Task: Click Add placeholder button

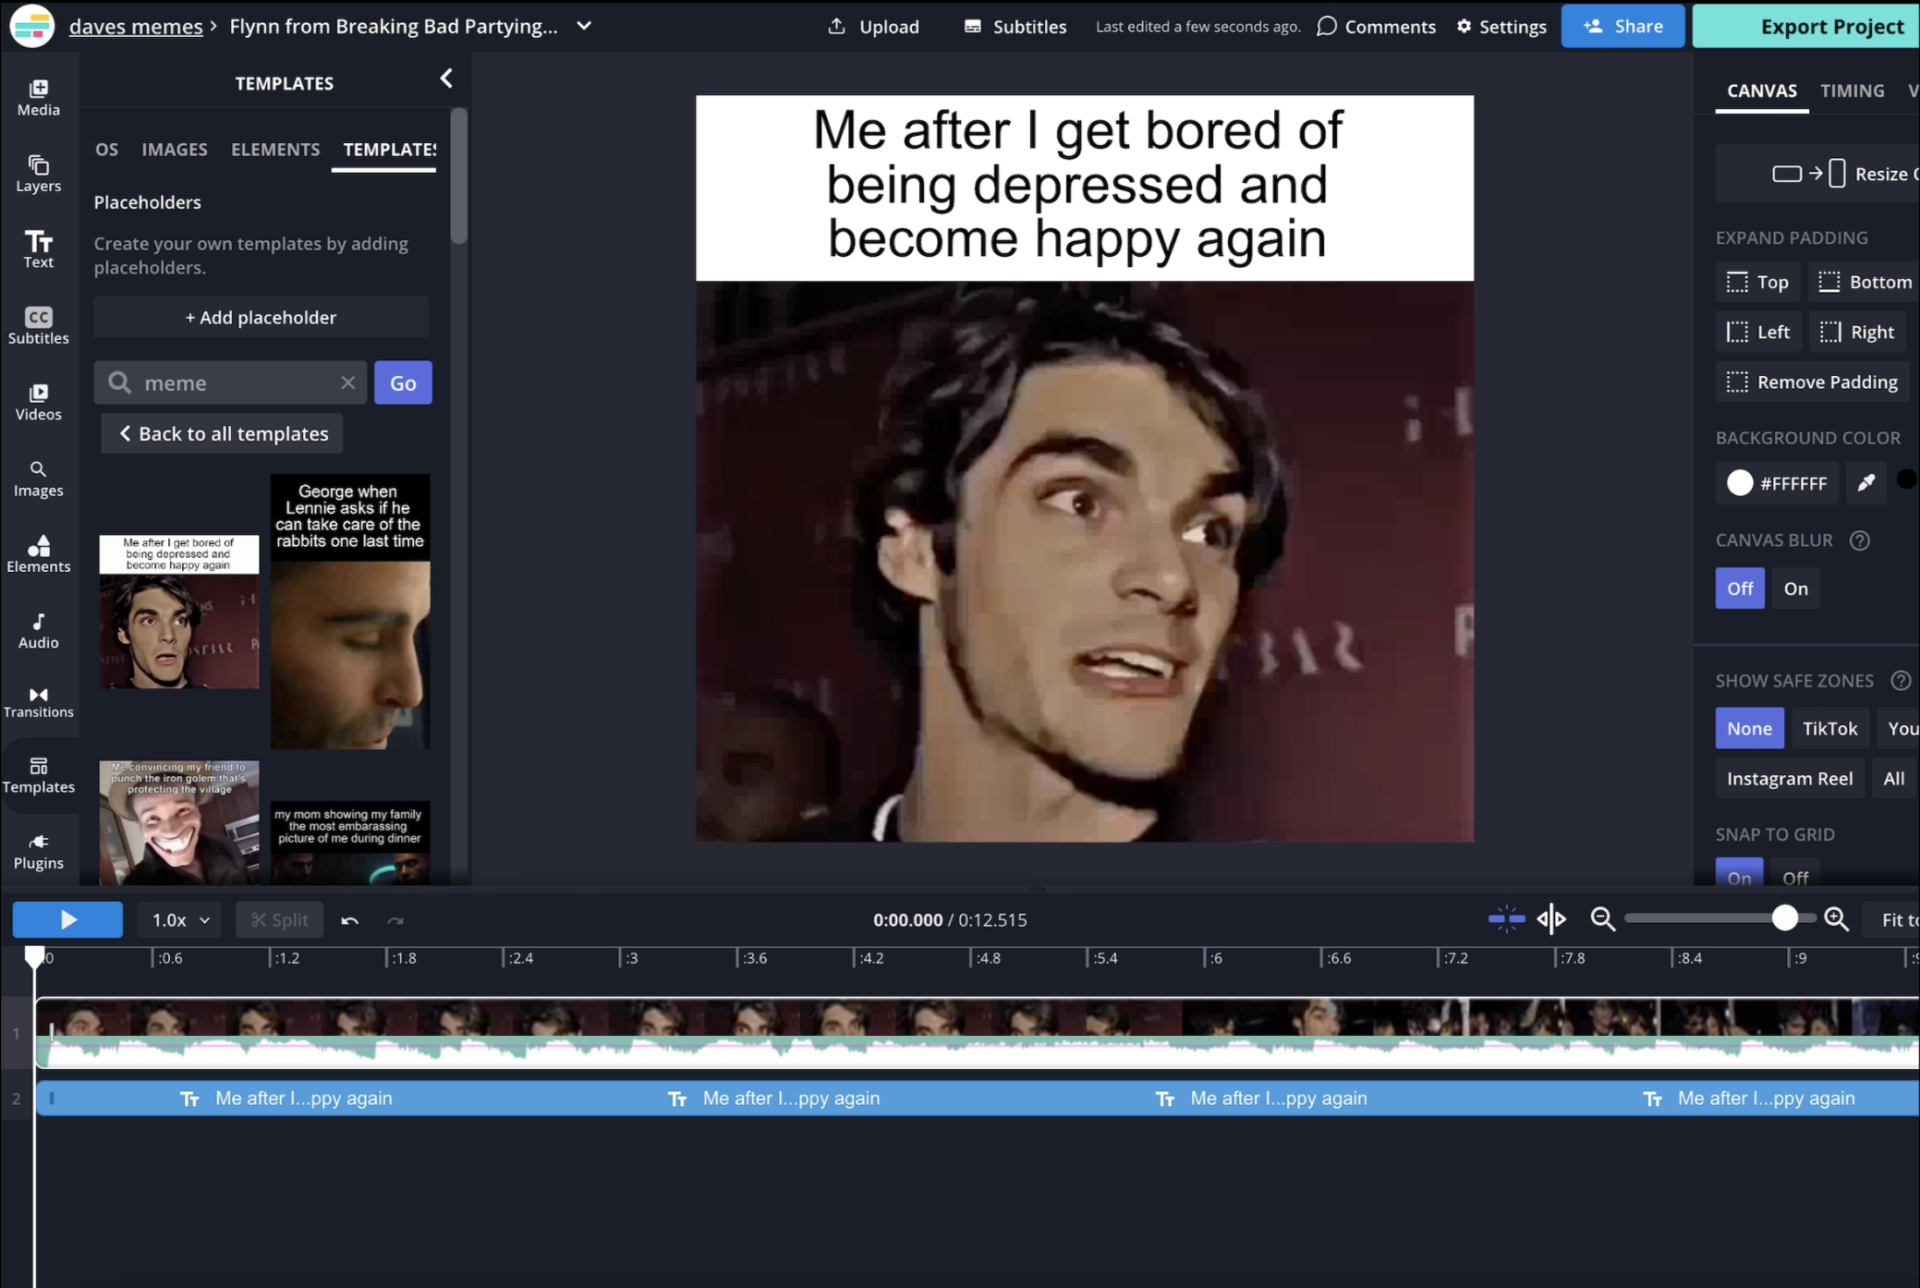Action: [x=260, y=317]
